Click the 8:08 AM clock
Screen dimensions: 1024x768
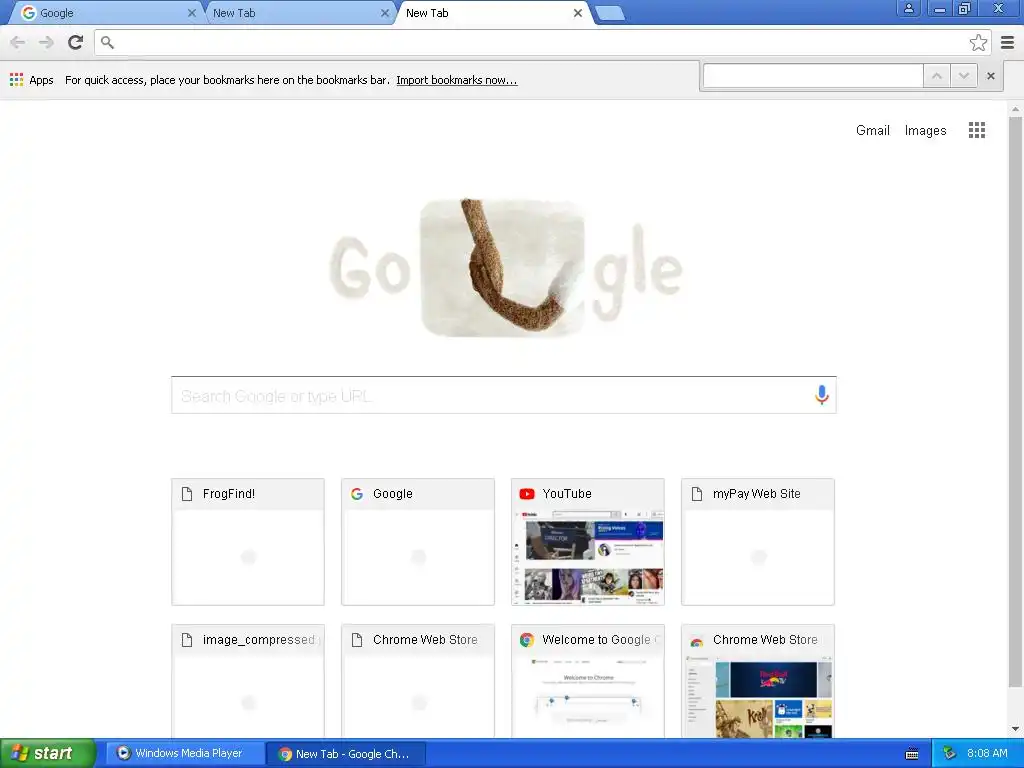point(987,754)
